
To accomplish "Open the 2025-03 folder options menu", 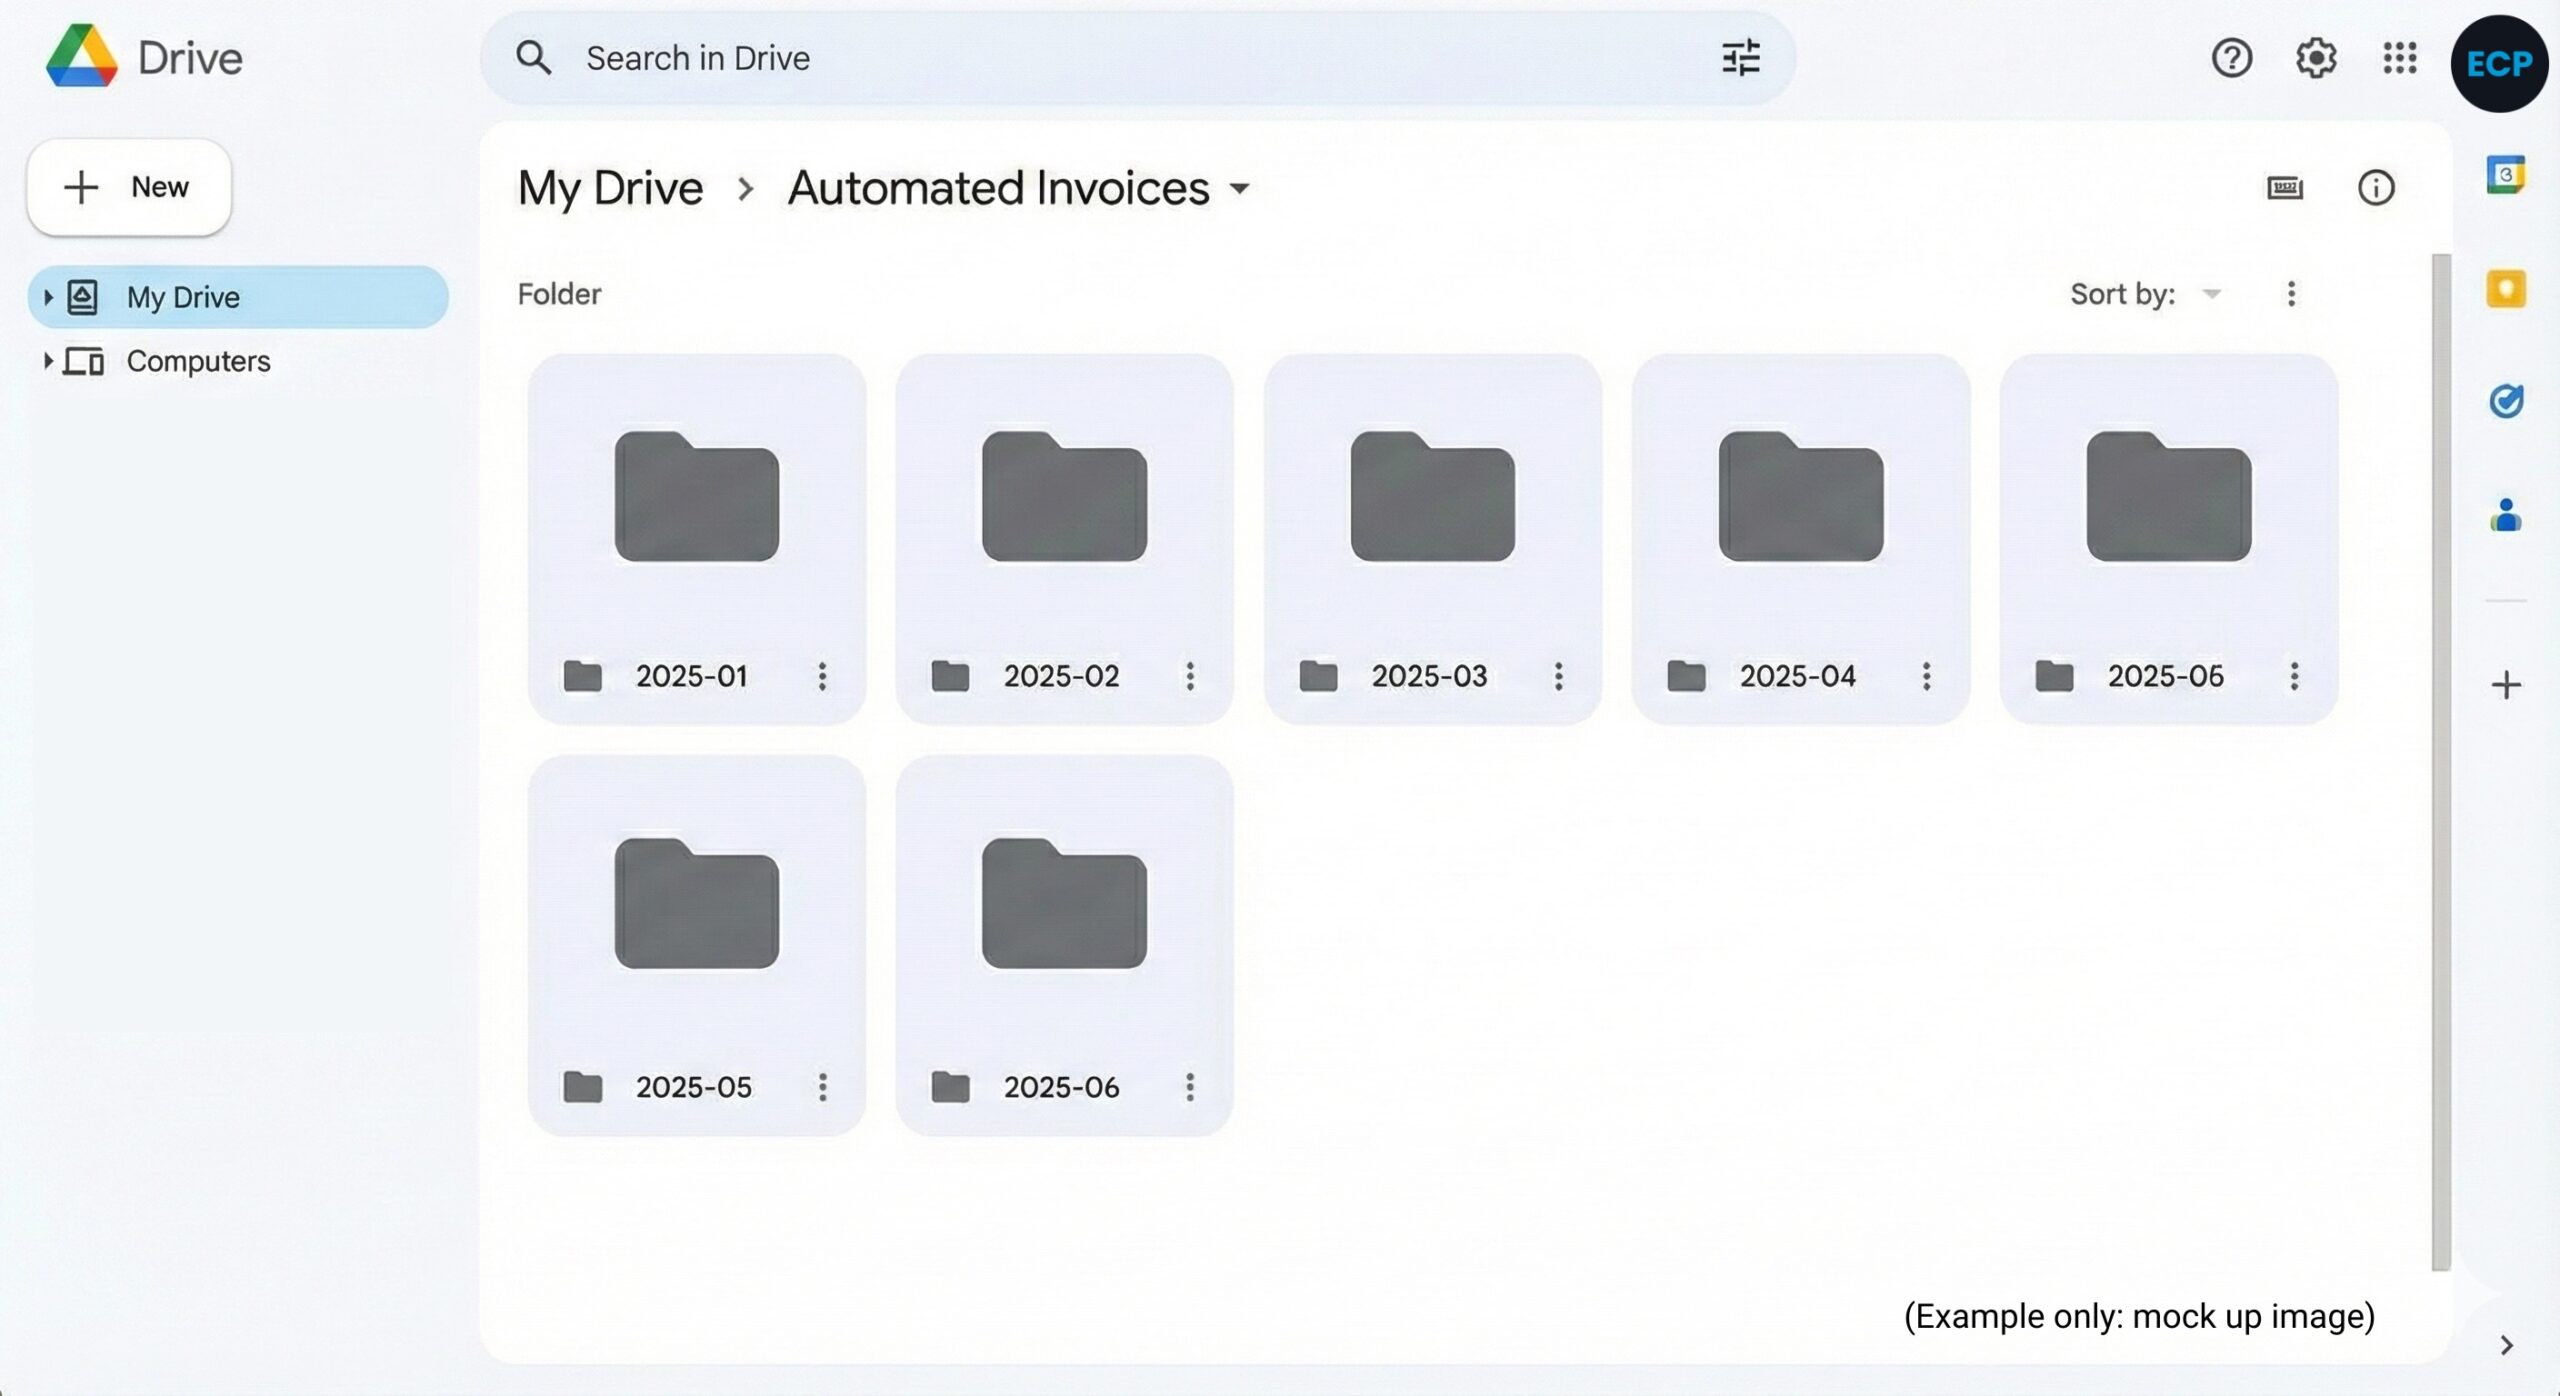I will click(x=1557, y=676).
